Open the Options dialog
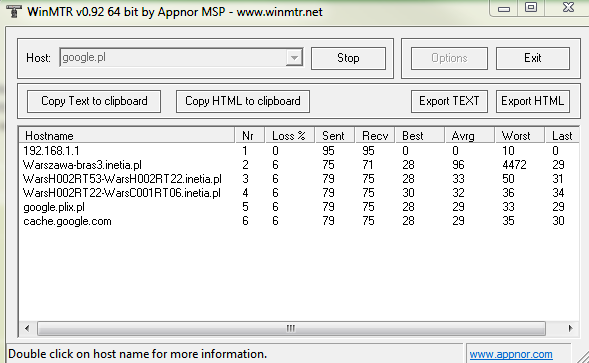The image size is (589, 363). pos(449,58)
